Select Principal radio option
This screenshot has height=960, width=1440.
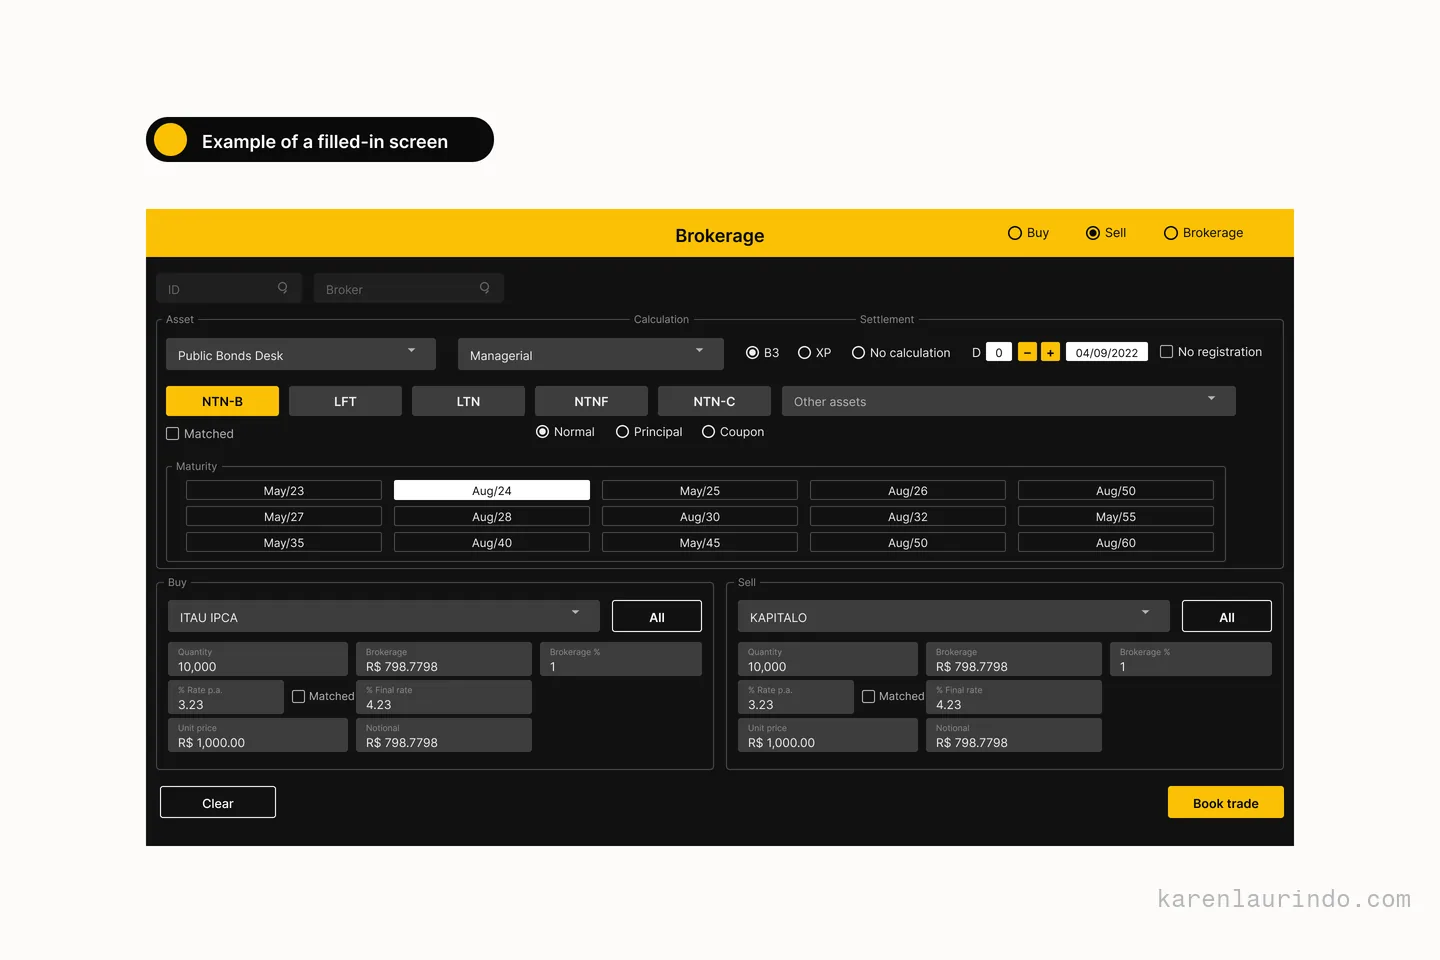point(623,432)
